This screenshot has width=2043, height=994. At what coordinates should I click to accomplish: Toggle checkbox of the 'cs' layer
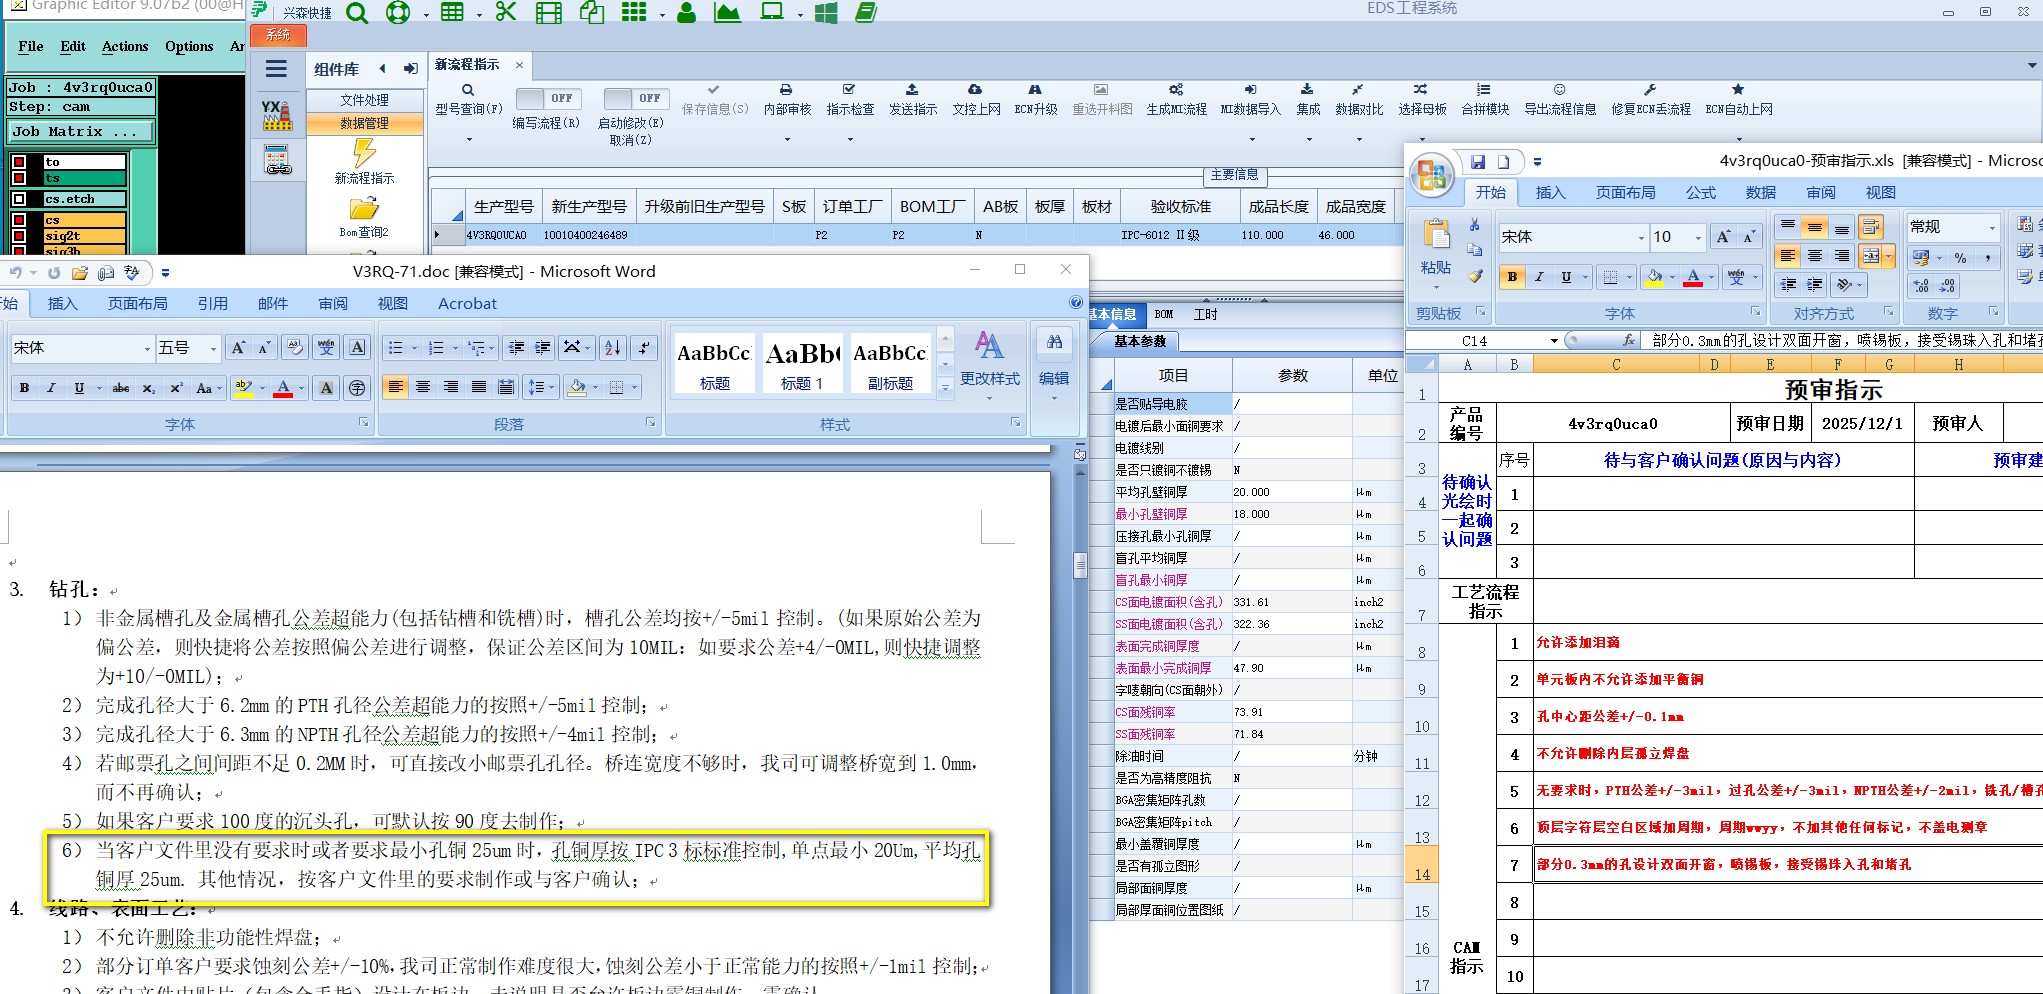(19, 220)
